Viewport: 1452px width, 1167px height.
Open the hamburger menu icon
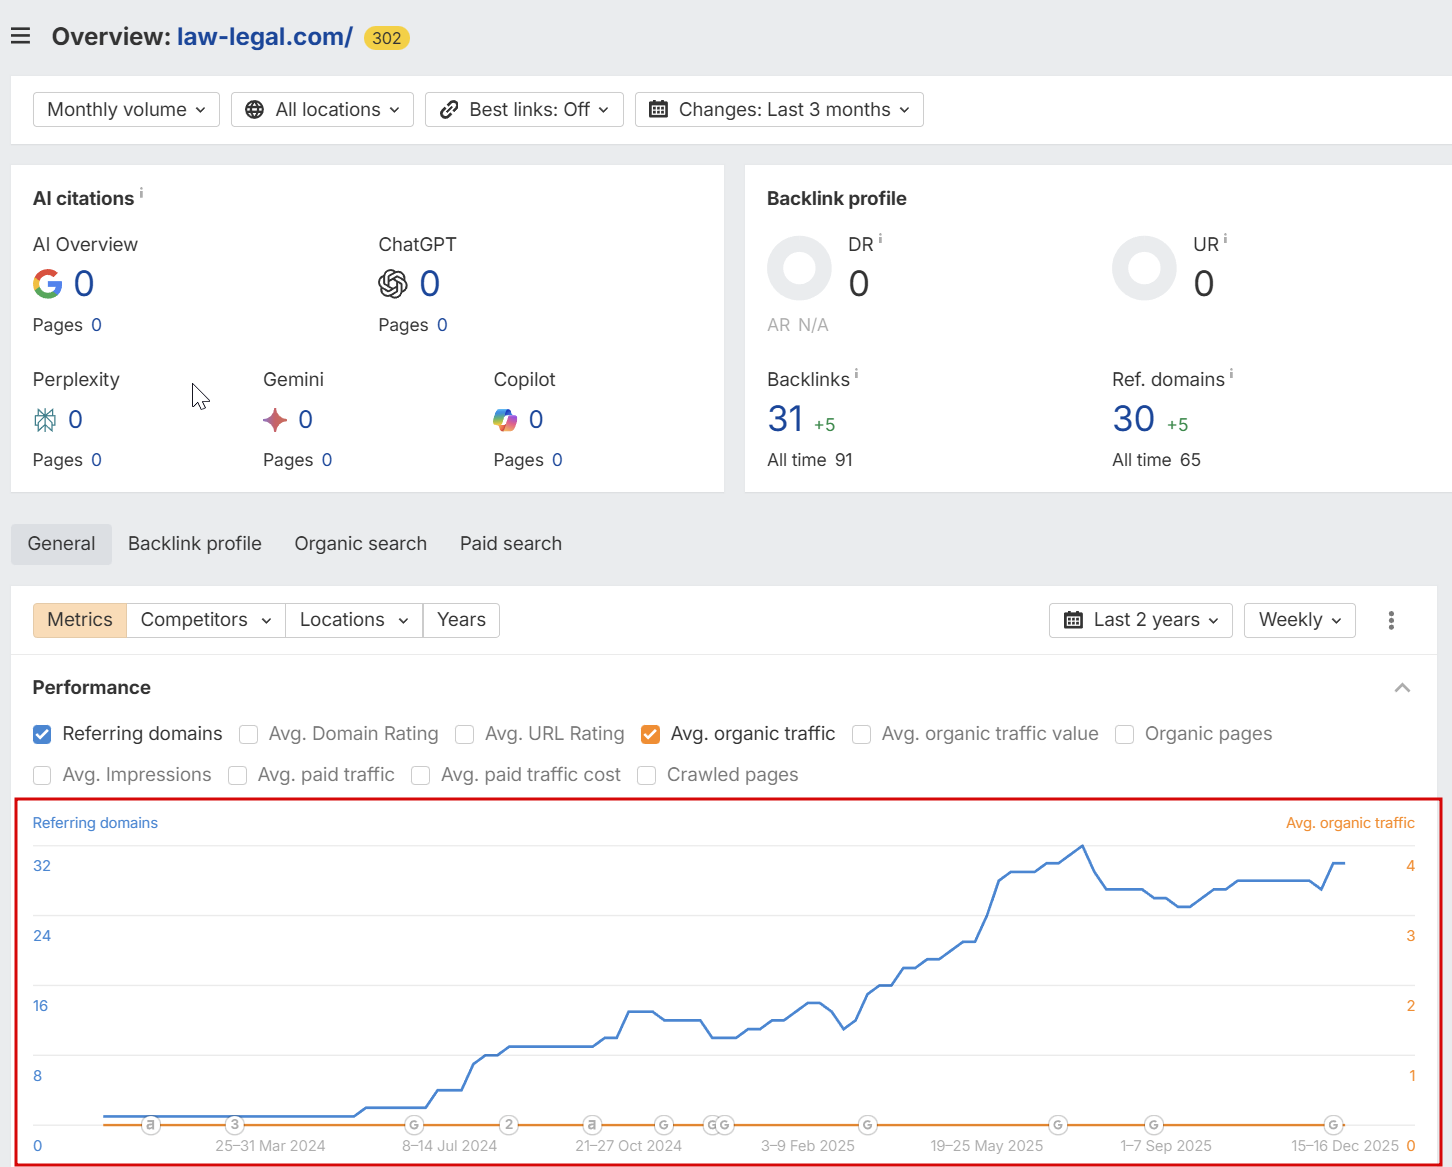[x=20, y=37]
